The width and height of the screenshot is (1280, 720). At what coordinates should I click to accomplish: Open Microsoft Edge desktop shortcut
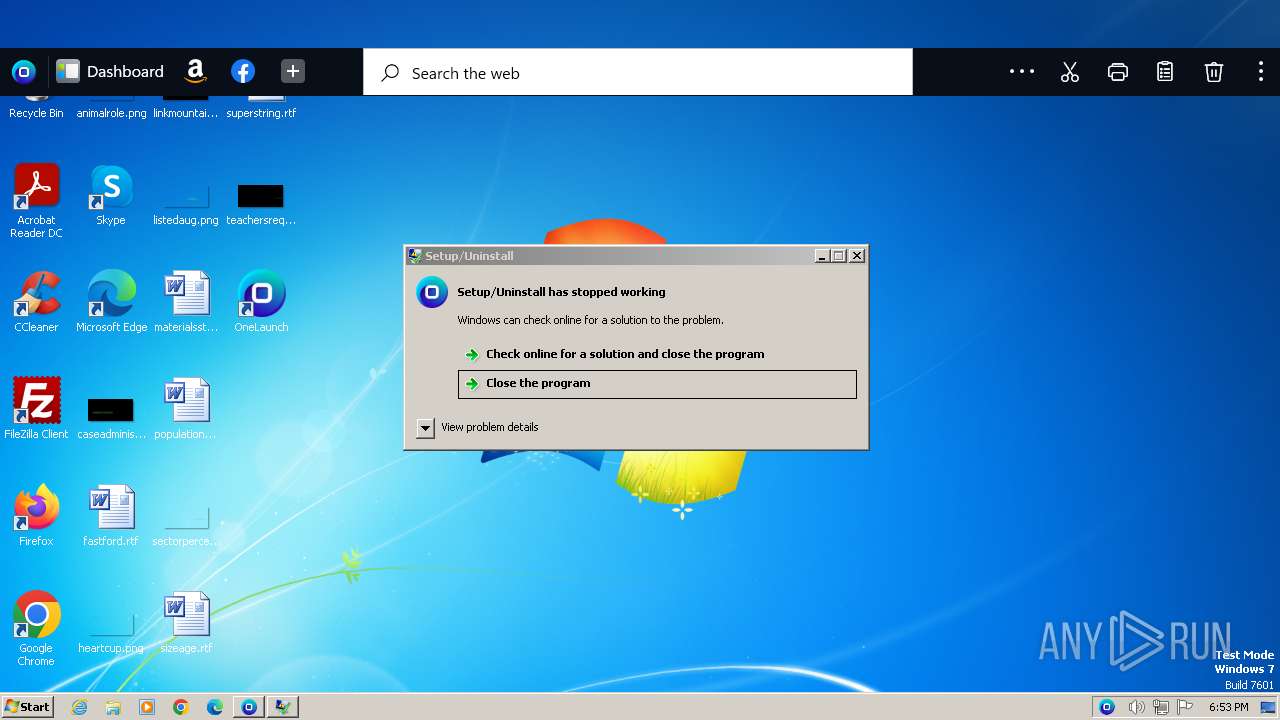click(x=111, y=301)
